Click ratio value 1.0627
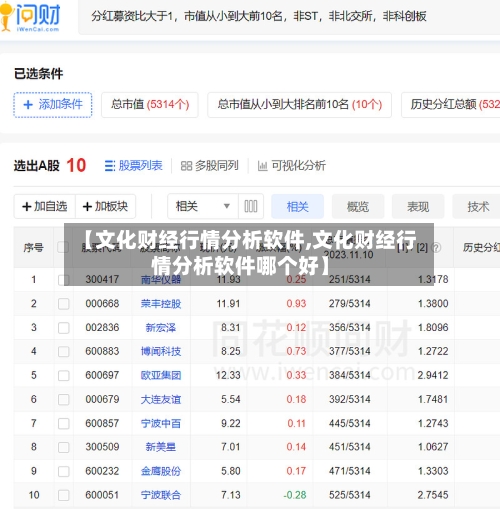 (433, 447)
